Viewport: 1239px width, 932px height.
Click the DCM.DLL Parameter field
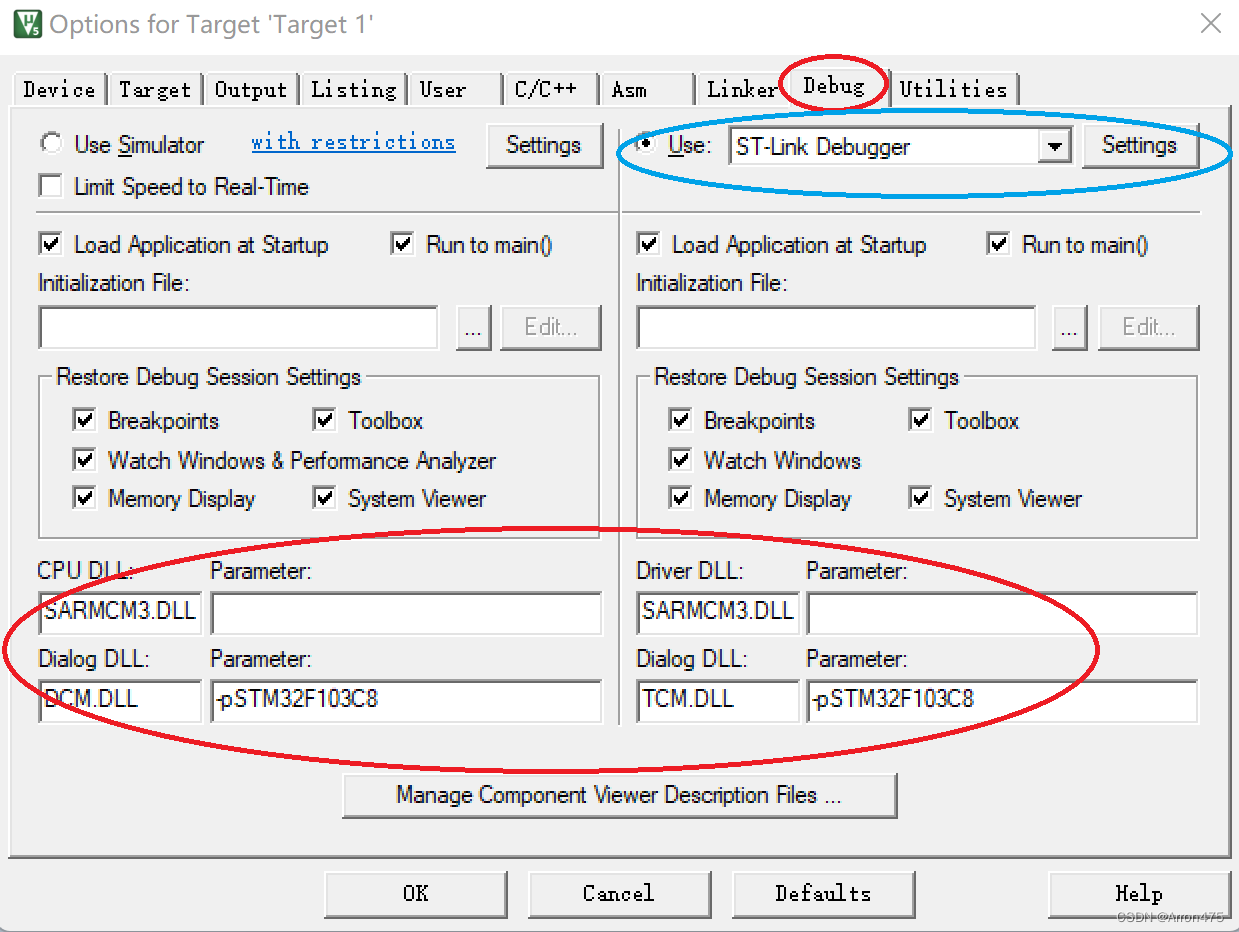(406, 701)
